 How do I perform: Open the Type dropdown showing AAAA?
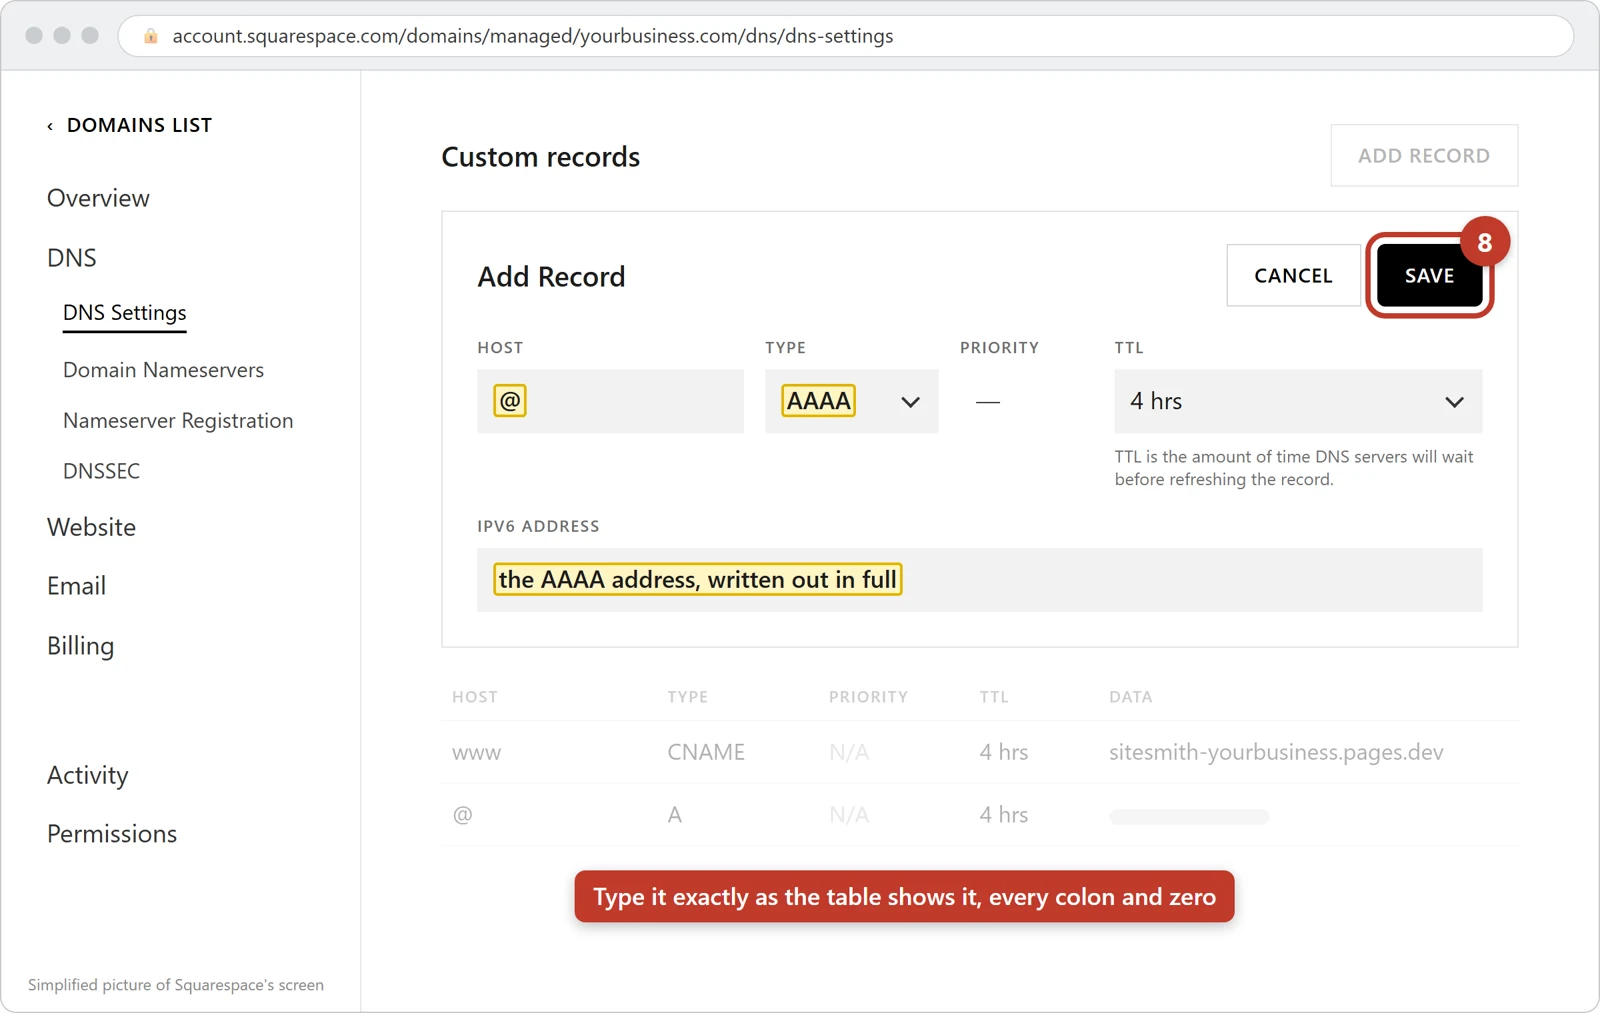pos(851,401)
